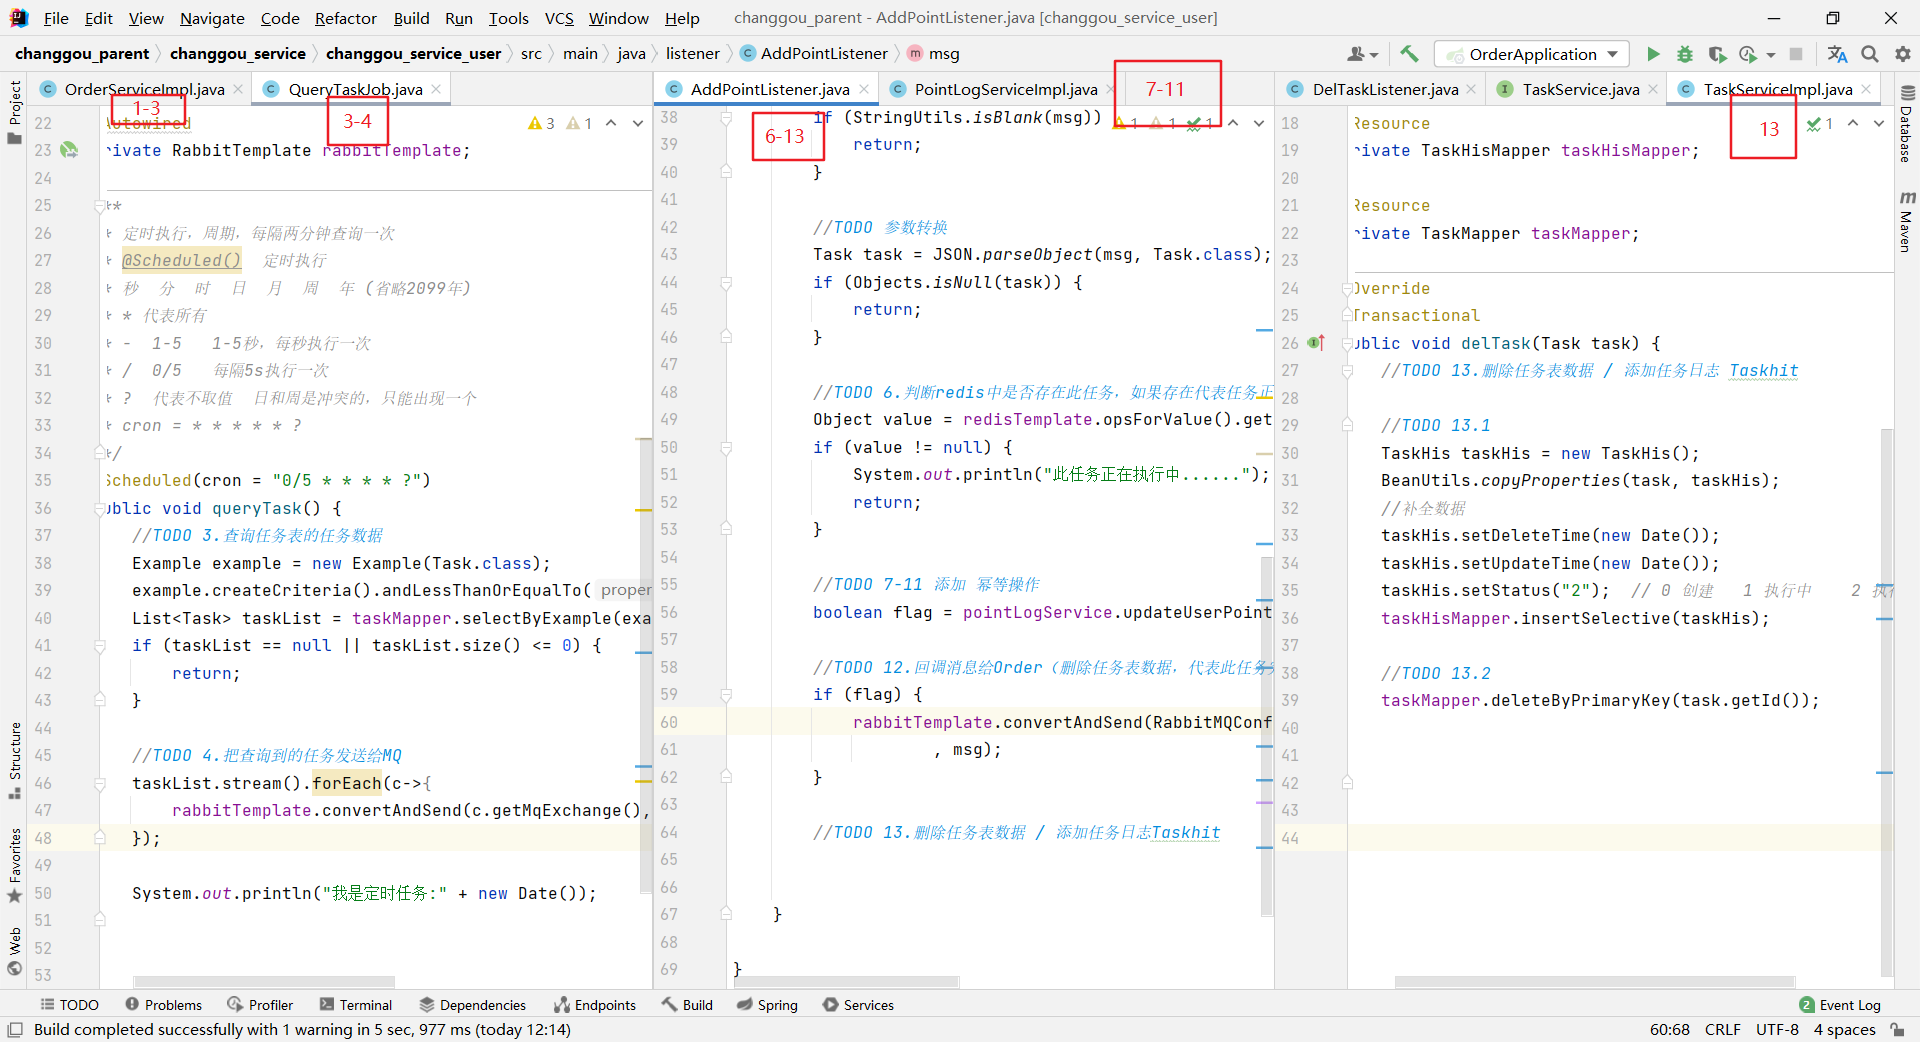This screenshot has height=1042, width=1920.
Task: Select the AddPointListener breadcrumb
Action: tap(813, 54)
